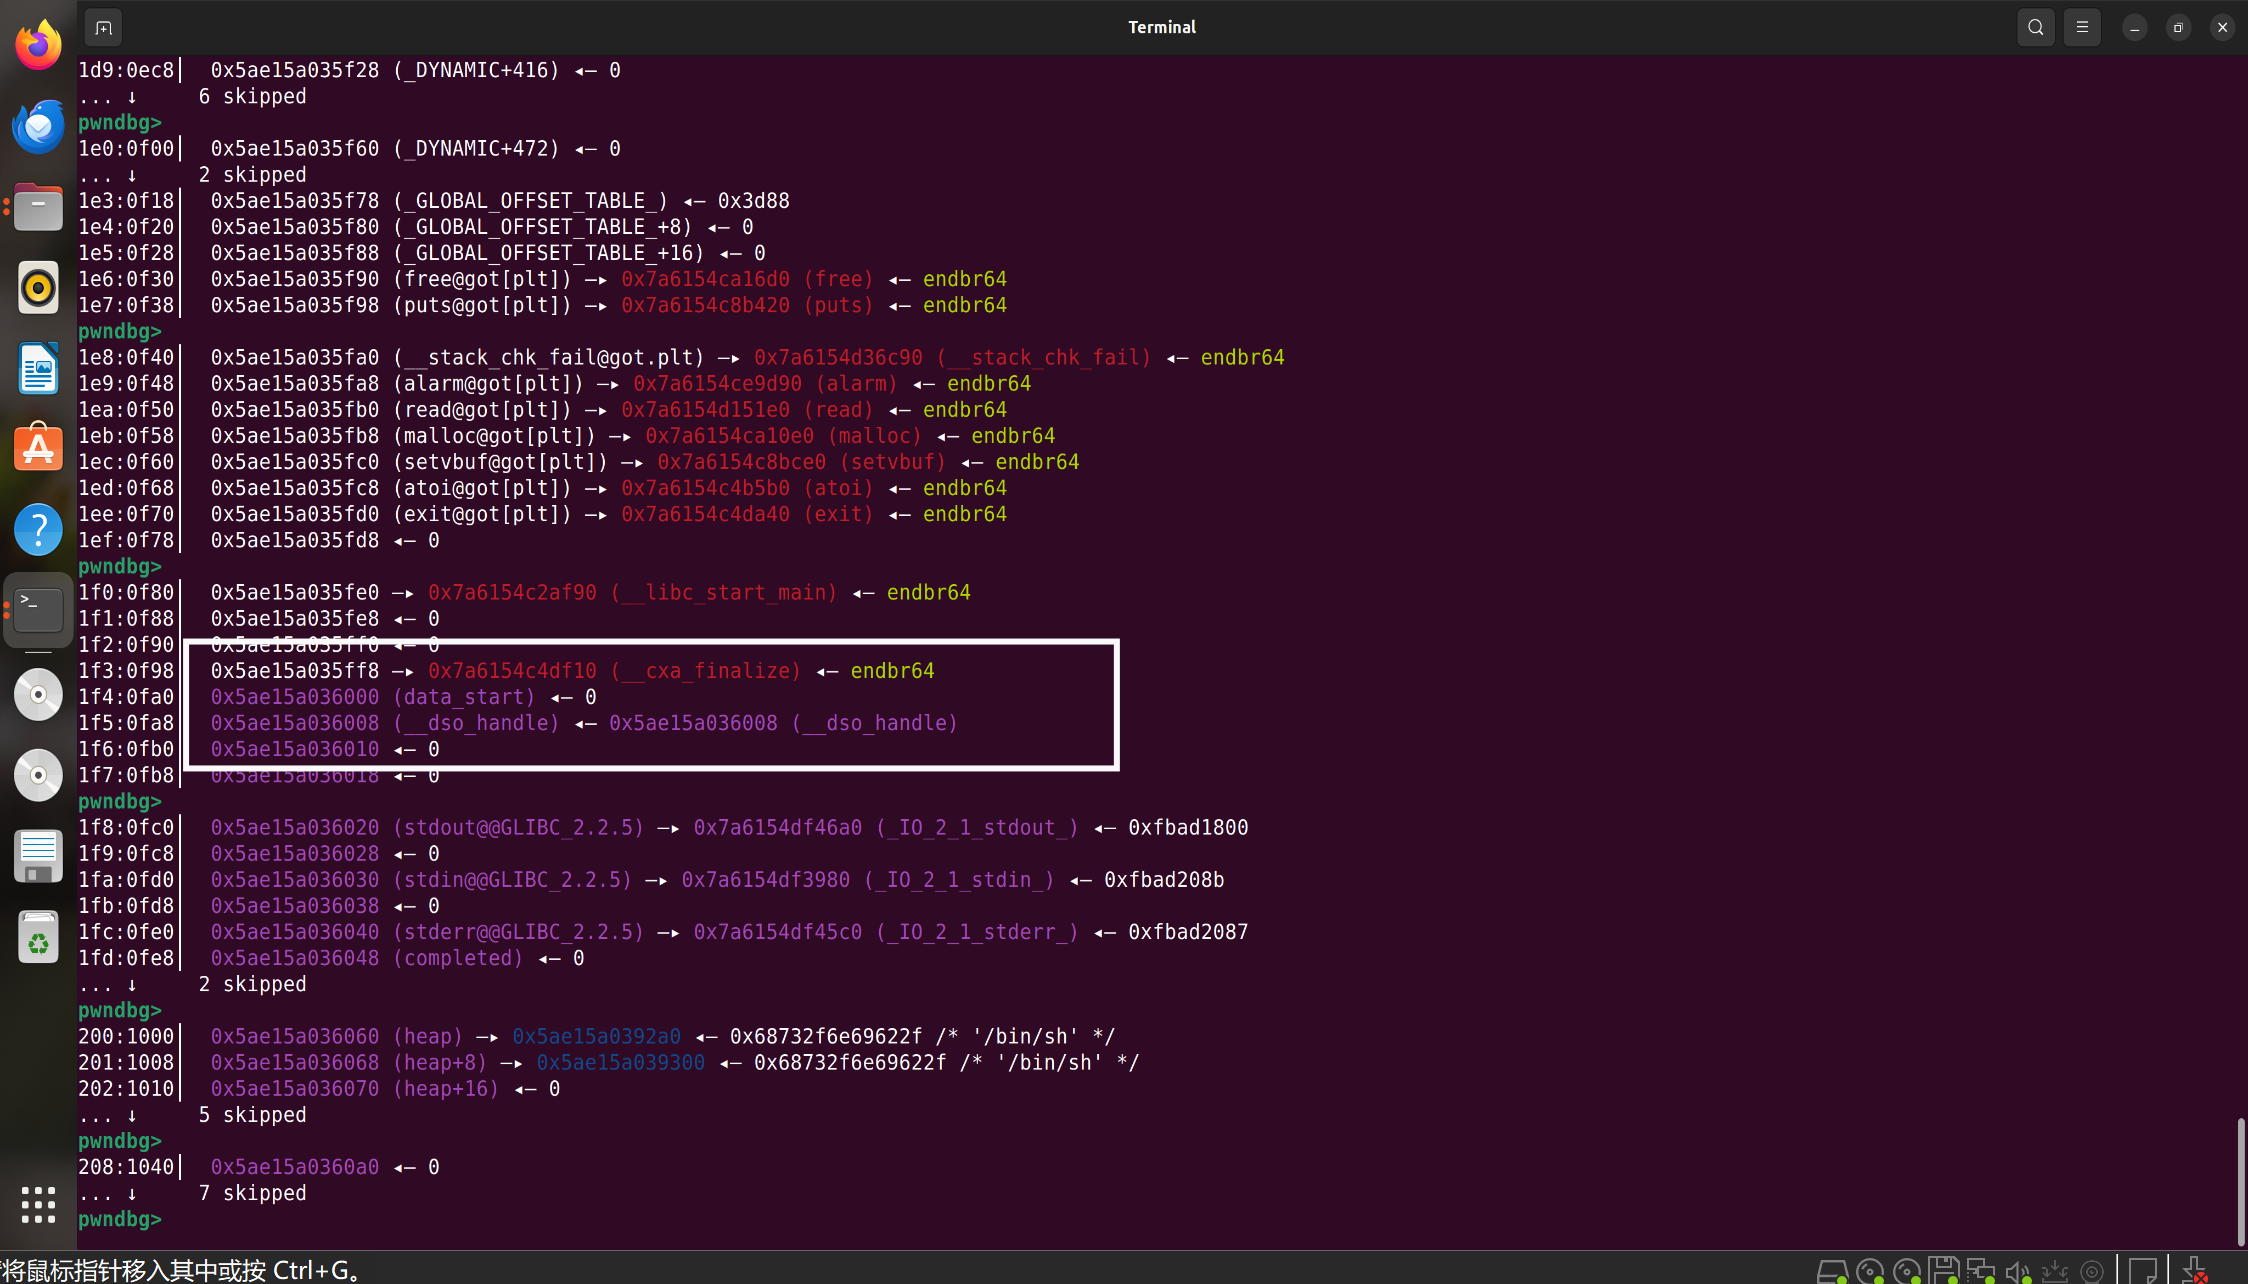Image resolution: width=2248 pixels, height=1284 pixels.
Task: Click the '7 skipped' line
Action: (x=252, y=1193)
